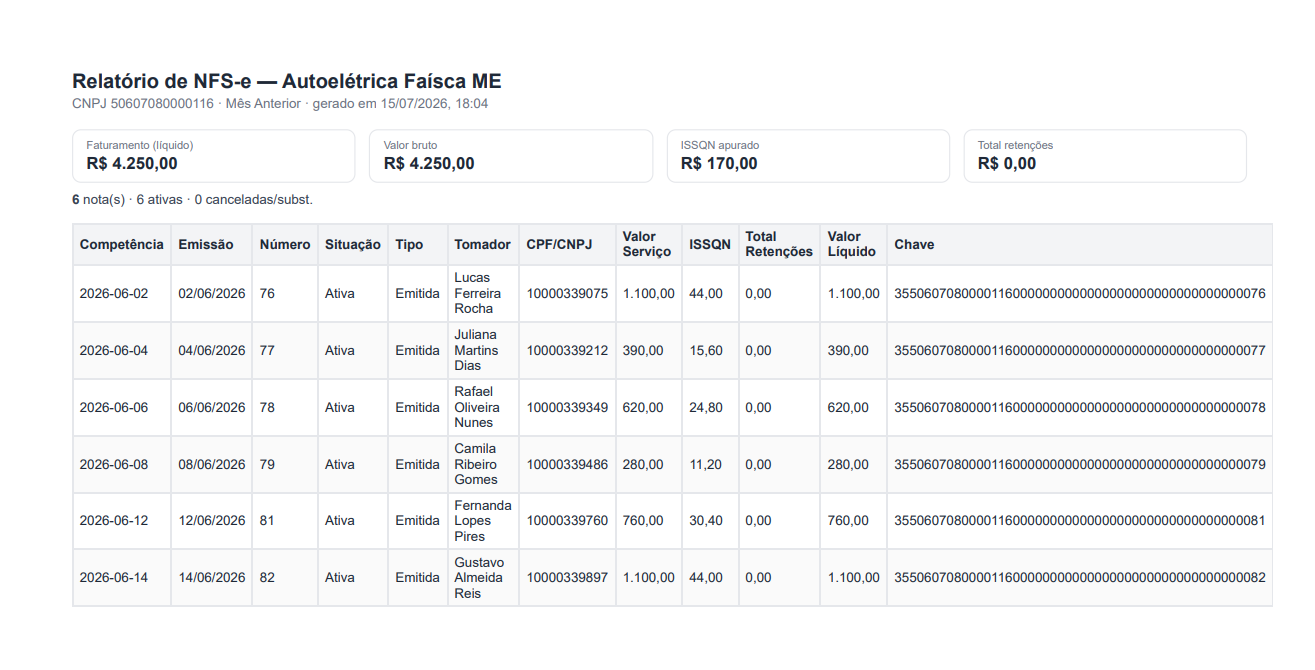Click tomador Juliana Martins Dias
This screenshot has height=670, width=1315.
tap(476, 350)
